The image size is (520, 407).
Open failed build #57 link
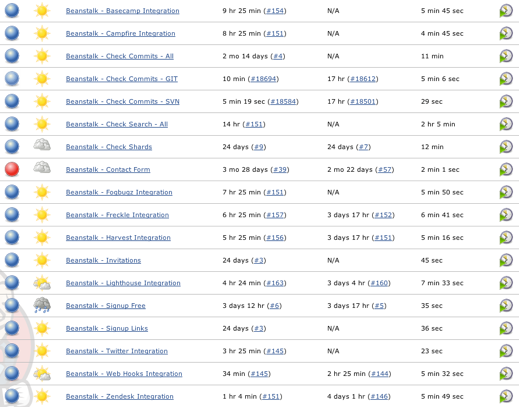click(x=385, y=170)
